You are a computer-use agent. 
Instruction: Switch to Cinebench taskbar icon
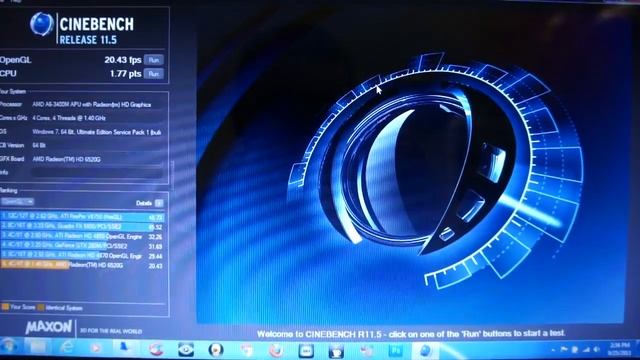[425, 351]
